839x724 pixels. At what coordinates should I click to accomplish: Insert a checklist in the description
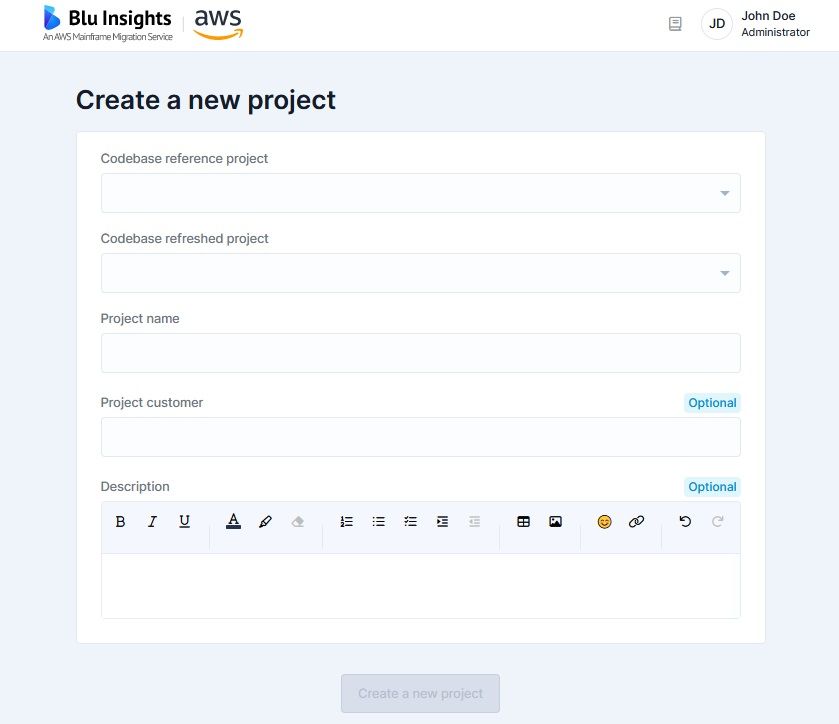pos(410,521)
